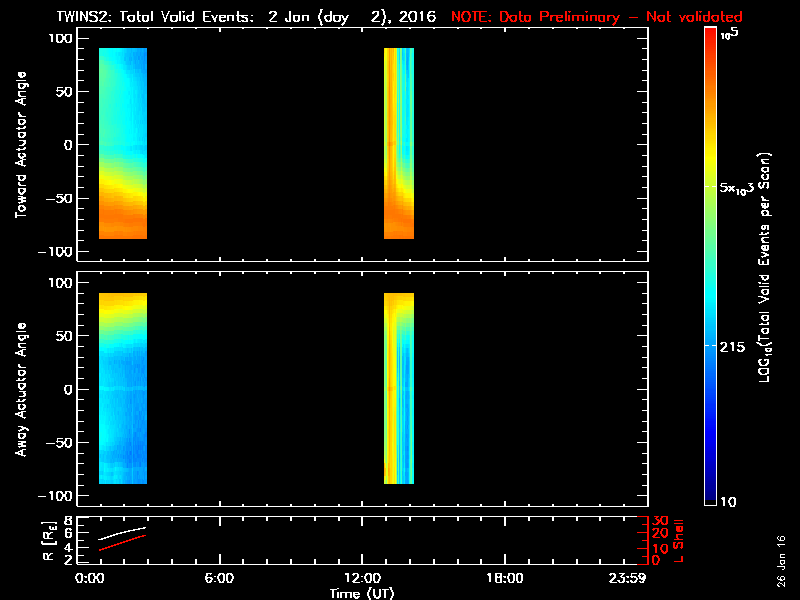Click the 13:00 UT data strip in Away panel
This screenshot has width=800, height=600.
coord(399,388)
